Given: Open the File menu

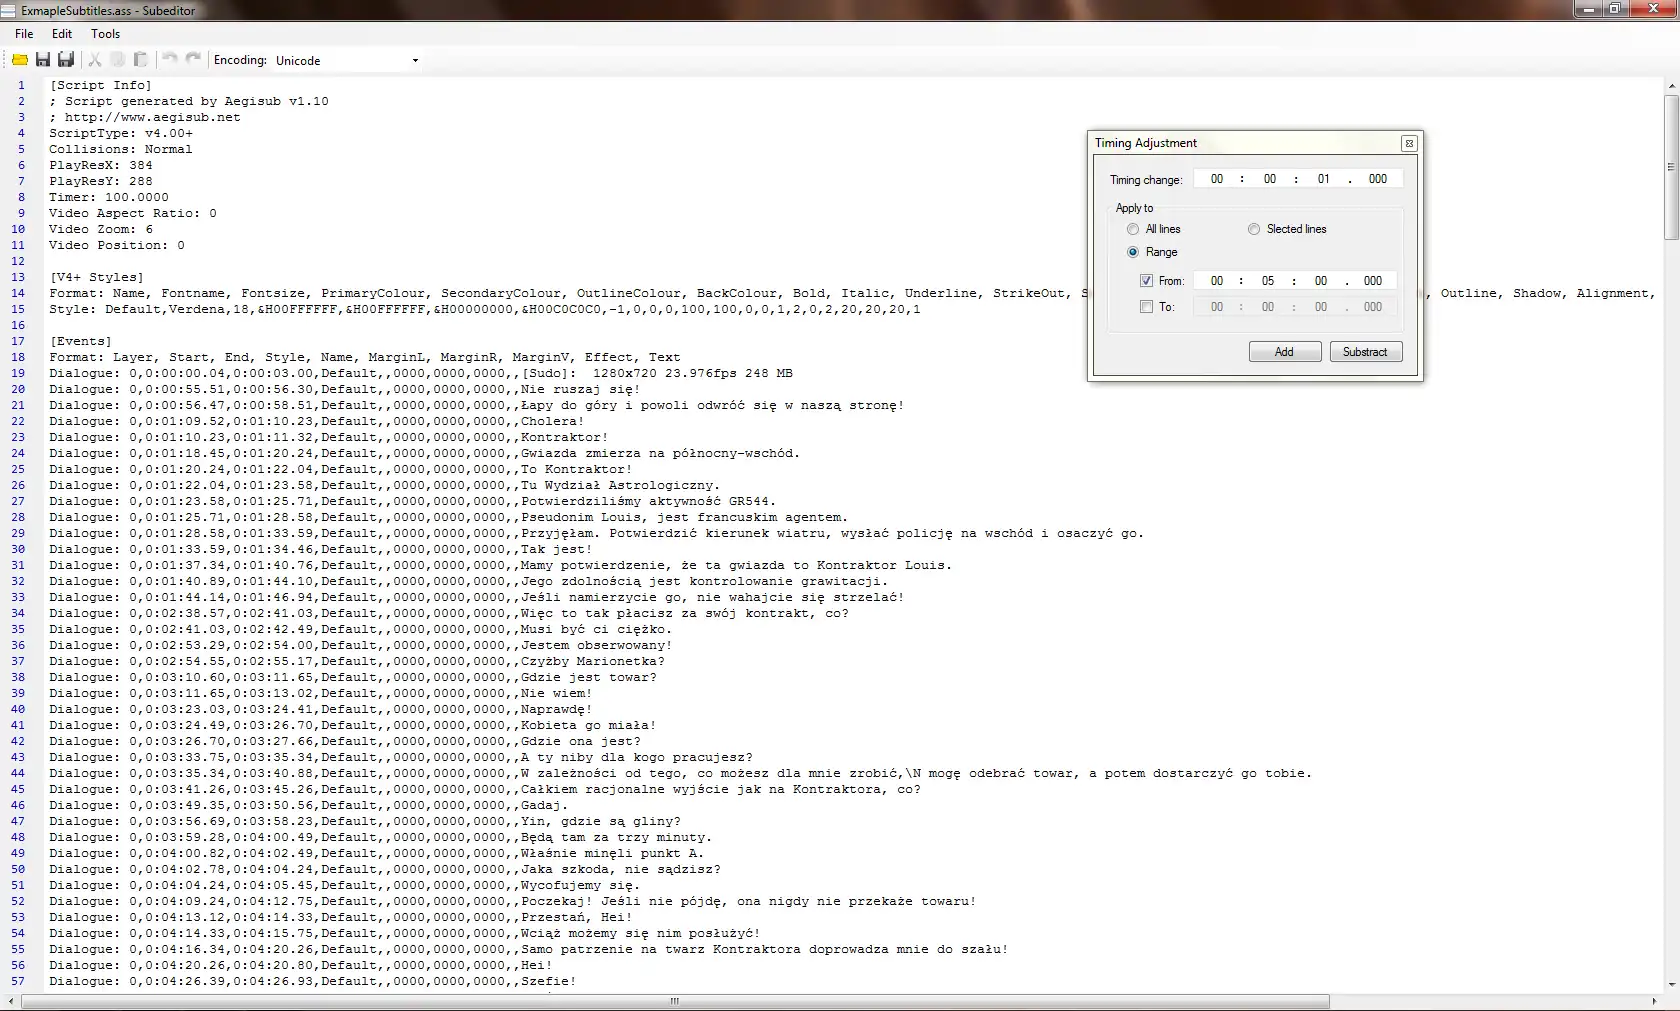Looking at the screenshot, I should [x=24, y=34].
